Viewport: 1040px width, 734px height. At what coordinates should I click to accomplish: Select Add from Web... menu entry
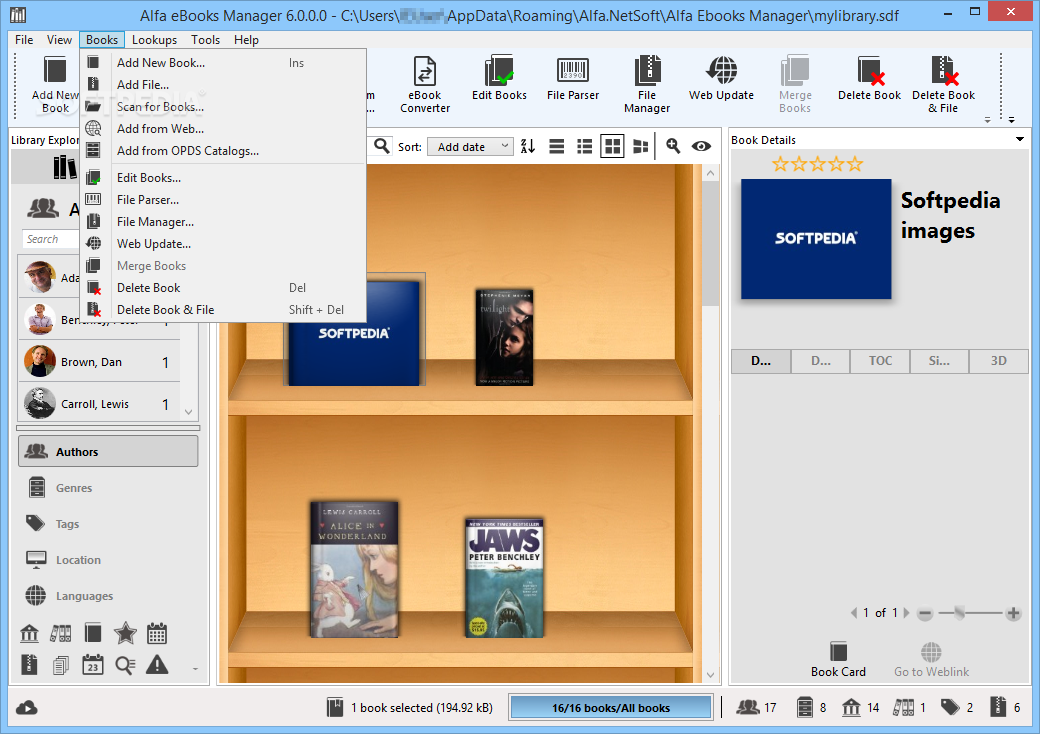223,128
